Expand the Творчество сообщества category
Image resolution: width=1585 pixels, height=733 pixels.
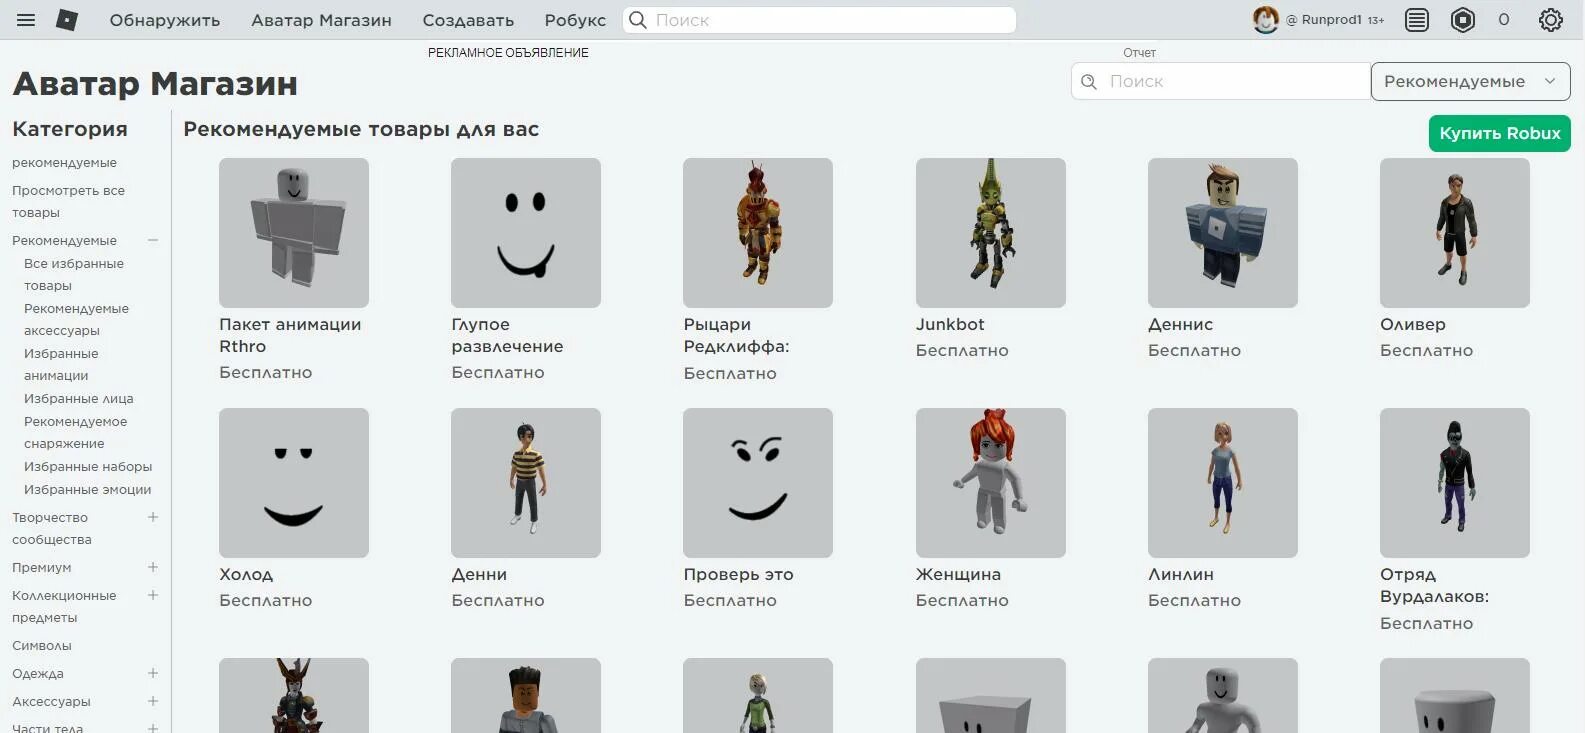point(153,517)
